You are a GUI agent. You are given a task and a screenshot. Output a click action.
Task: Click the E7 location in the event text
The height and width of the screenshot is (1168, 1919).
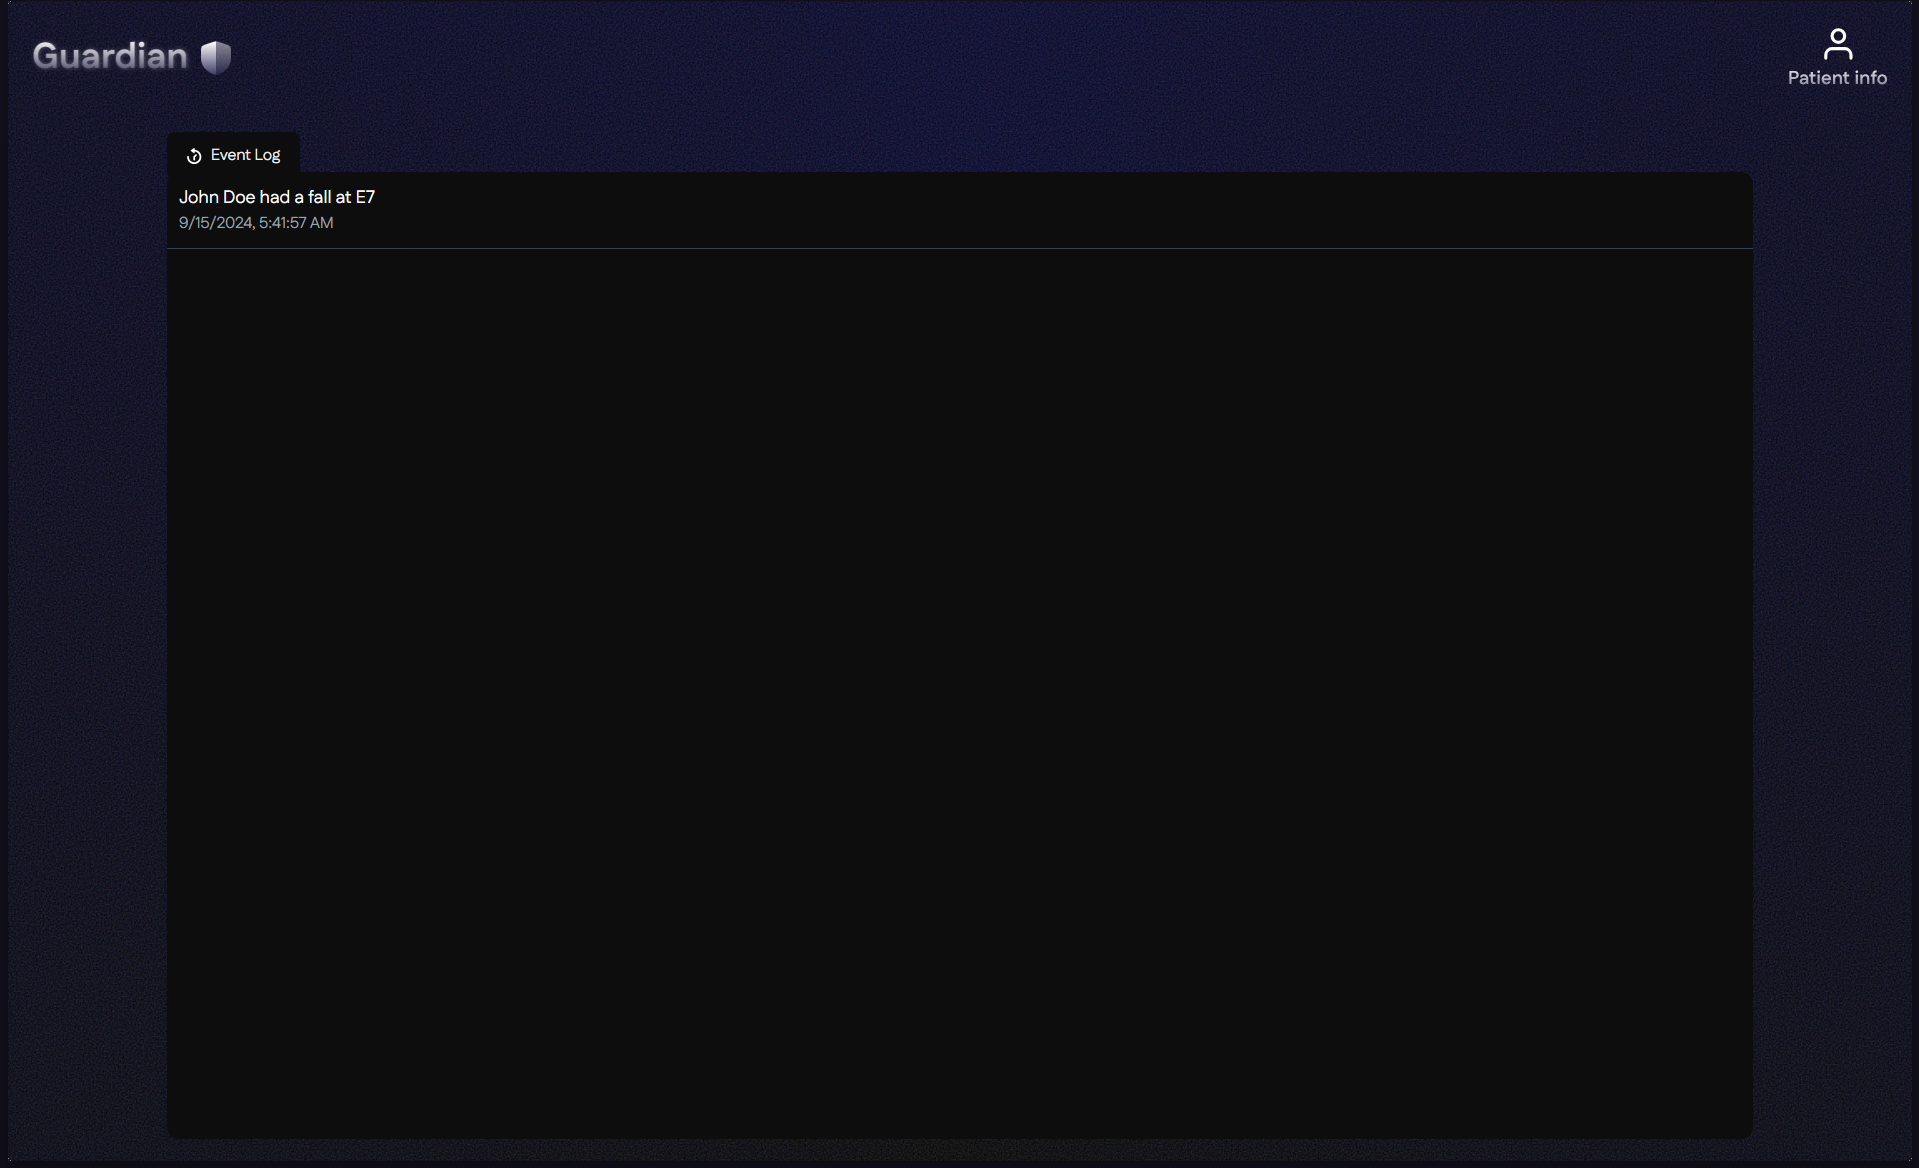(365, 197)
